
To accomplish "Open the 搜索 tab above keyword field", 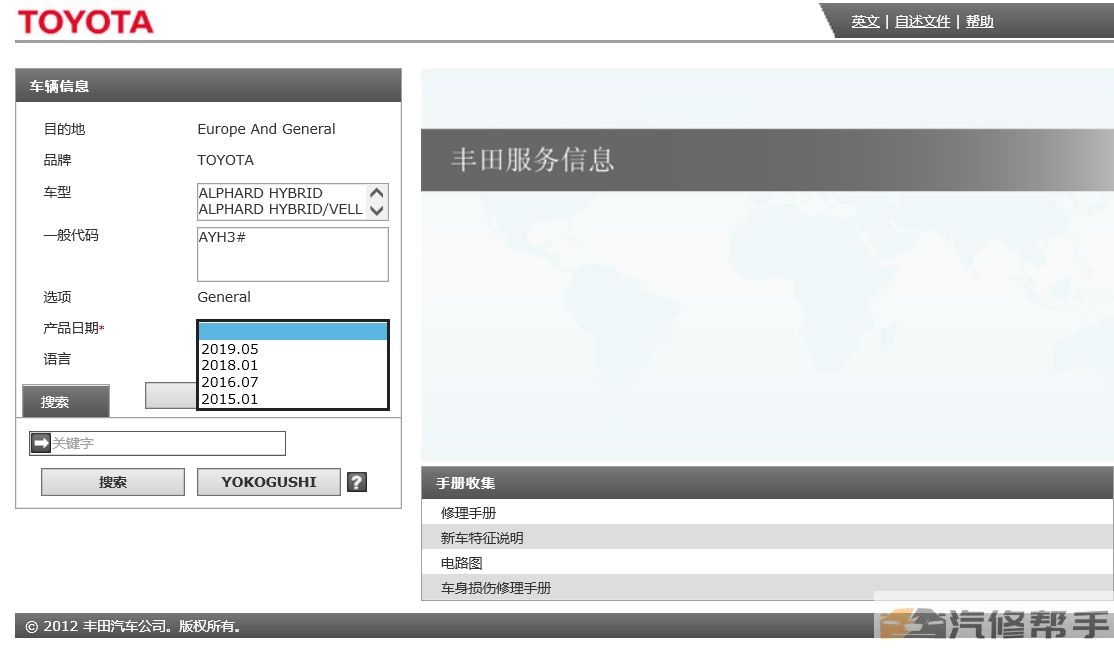I will [65, 402].
